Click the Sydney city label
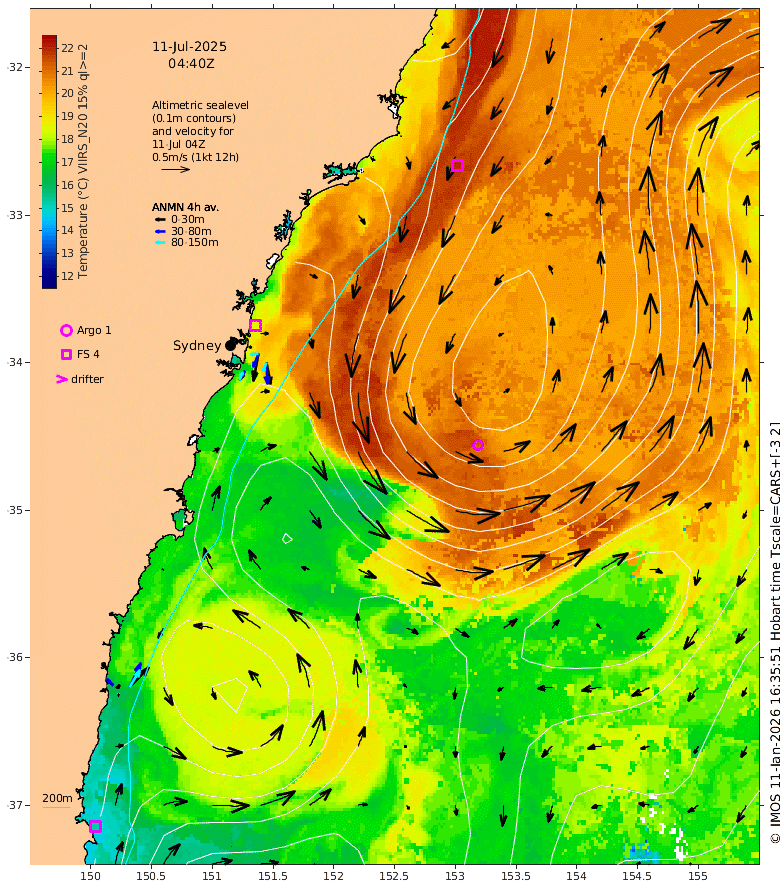Viewport: 780px width, 890px height. tap(197, 345)
